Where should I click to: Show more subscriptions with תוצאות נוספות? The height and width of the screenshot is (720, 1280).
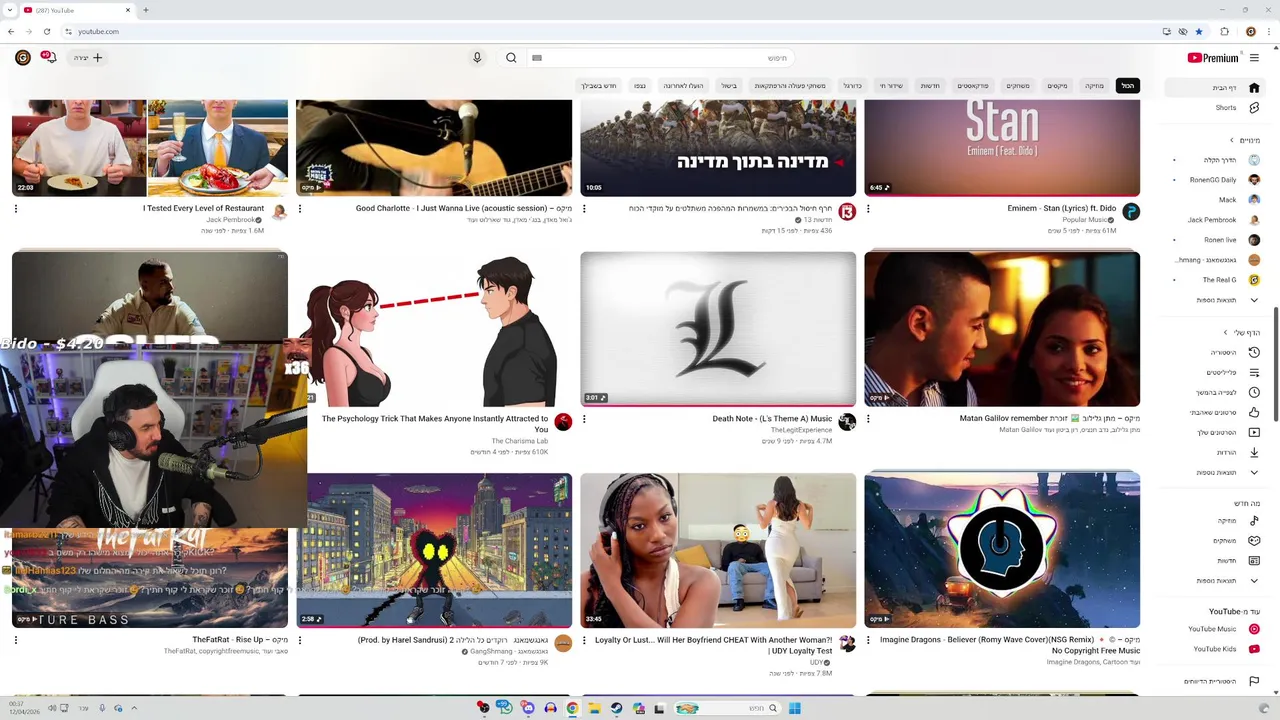coord(1215,300)
